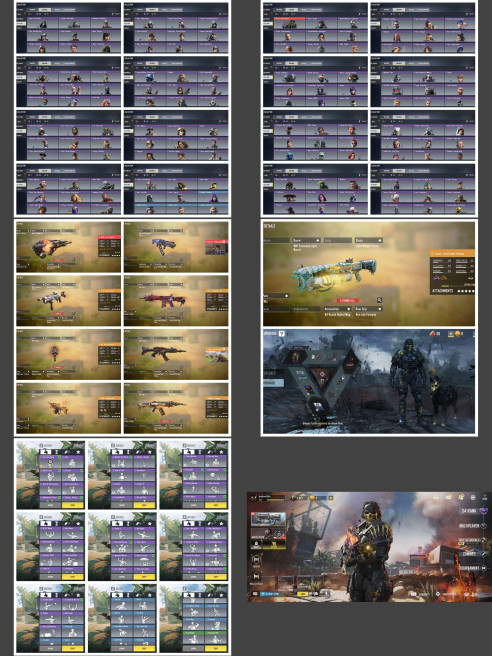This screenshot has height=656, width=492.
Task: Open the weapon loadout card in the lobby
Action: coord(268,519)
